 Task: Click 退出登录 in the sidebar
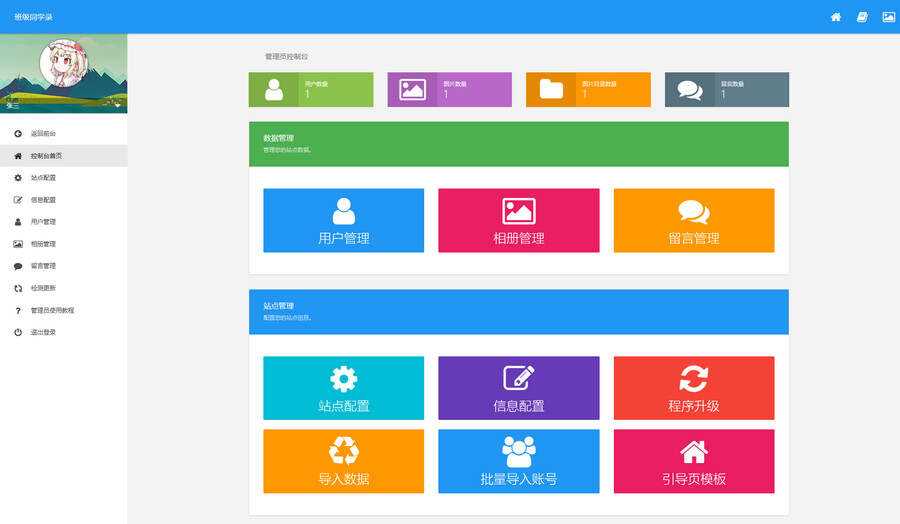click(x=43, y=332)
